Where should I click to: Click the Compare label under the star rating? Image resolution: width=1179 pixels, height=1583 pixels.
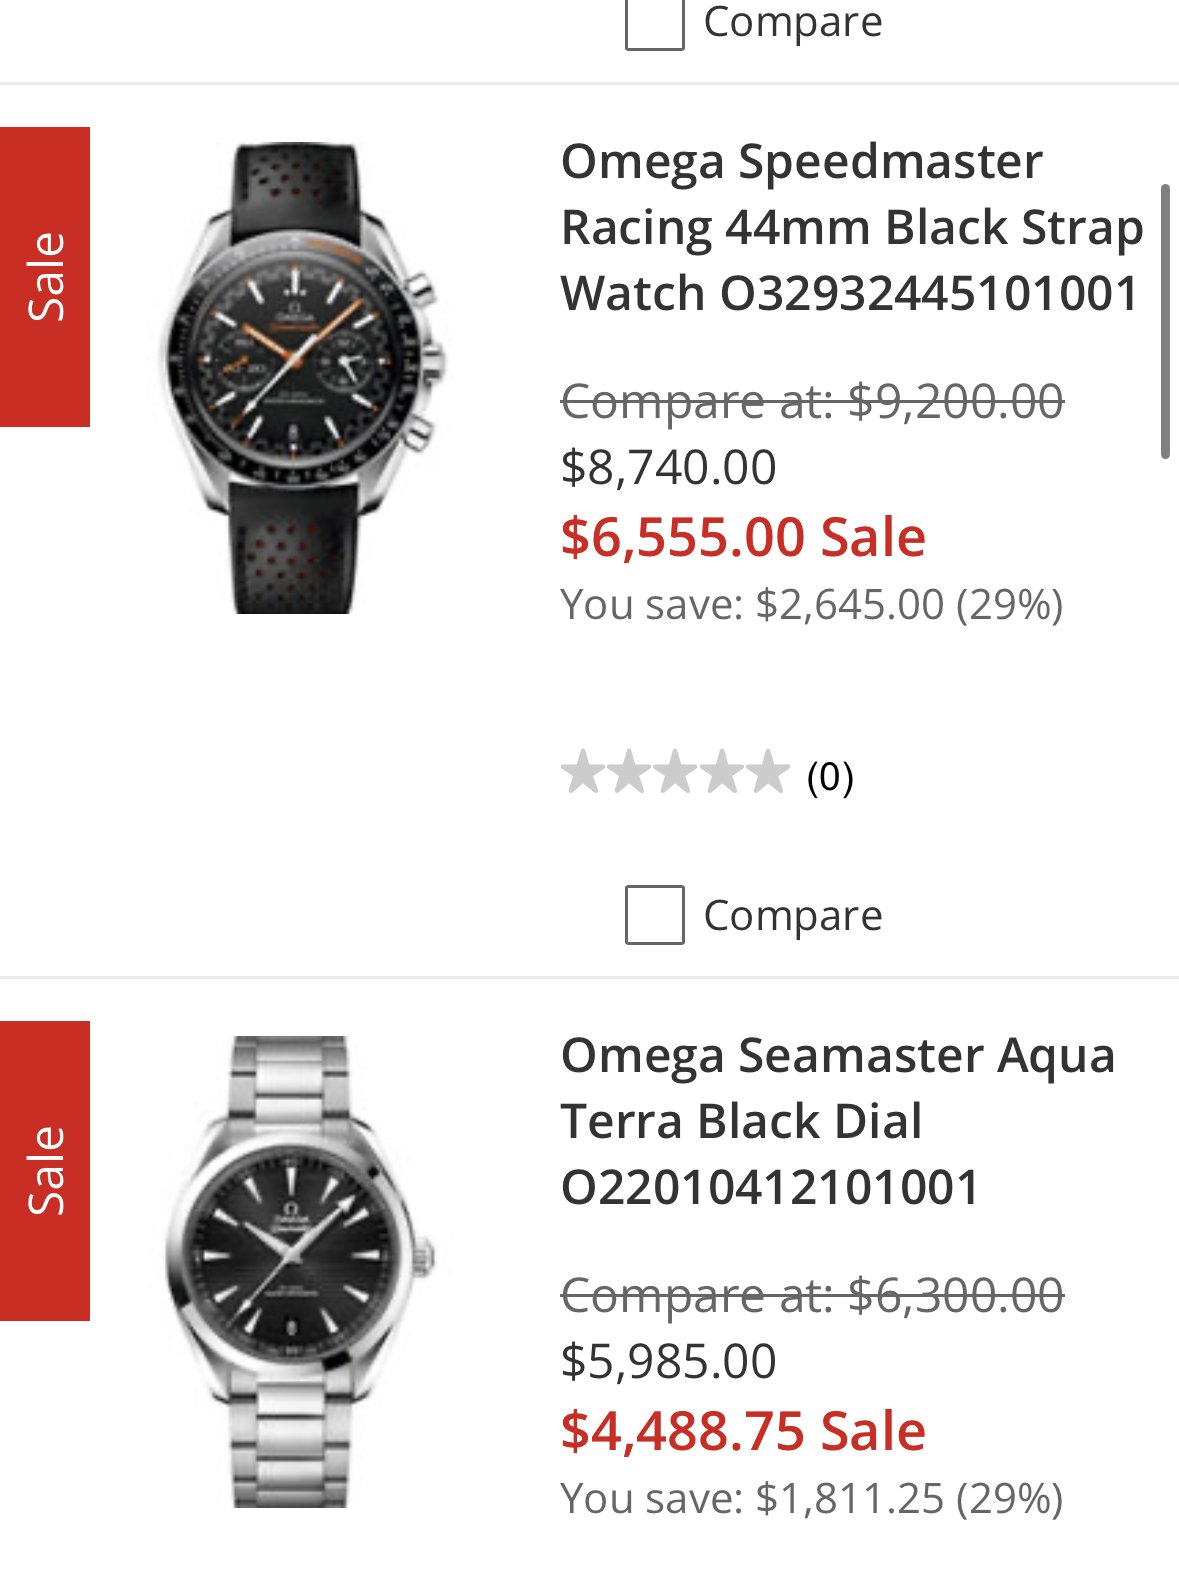[793, 915]
